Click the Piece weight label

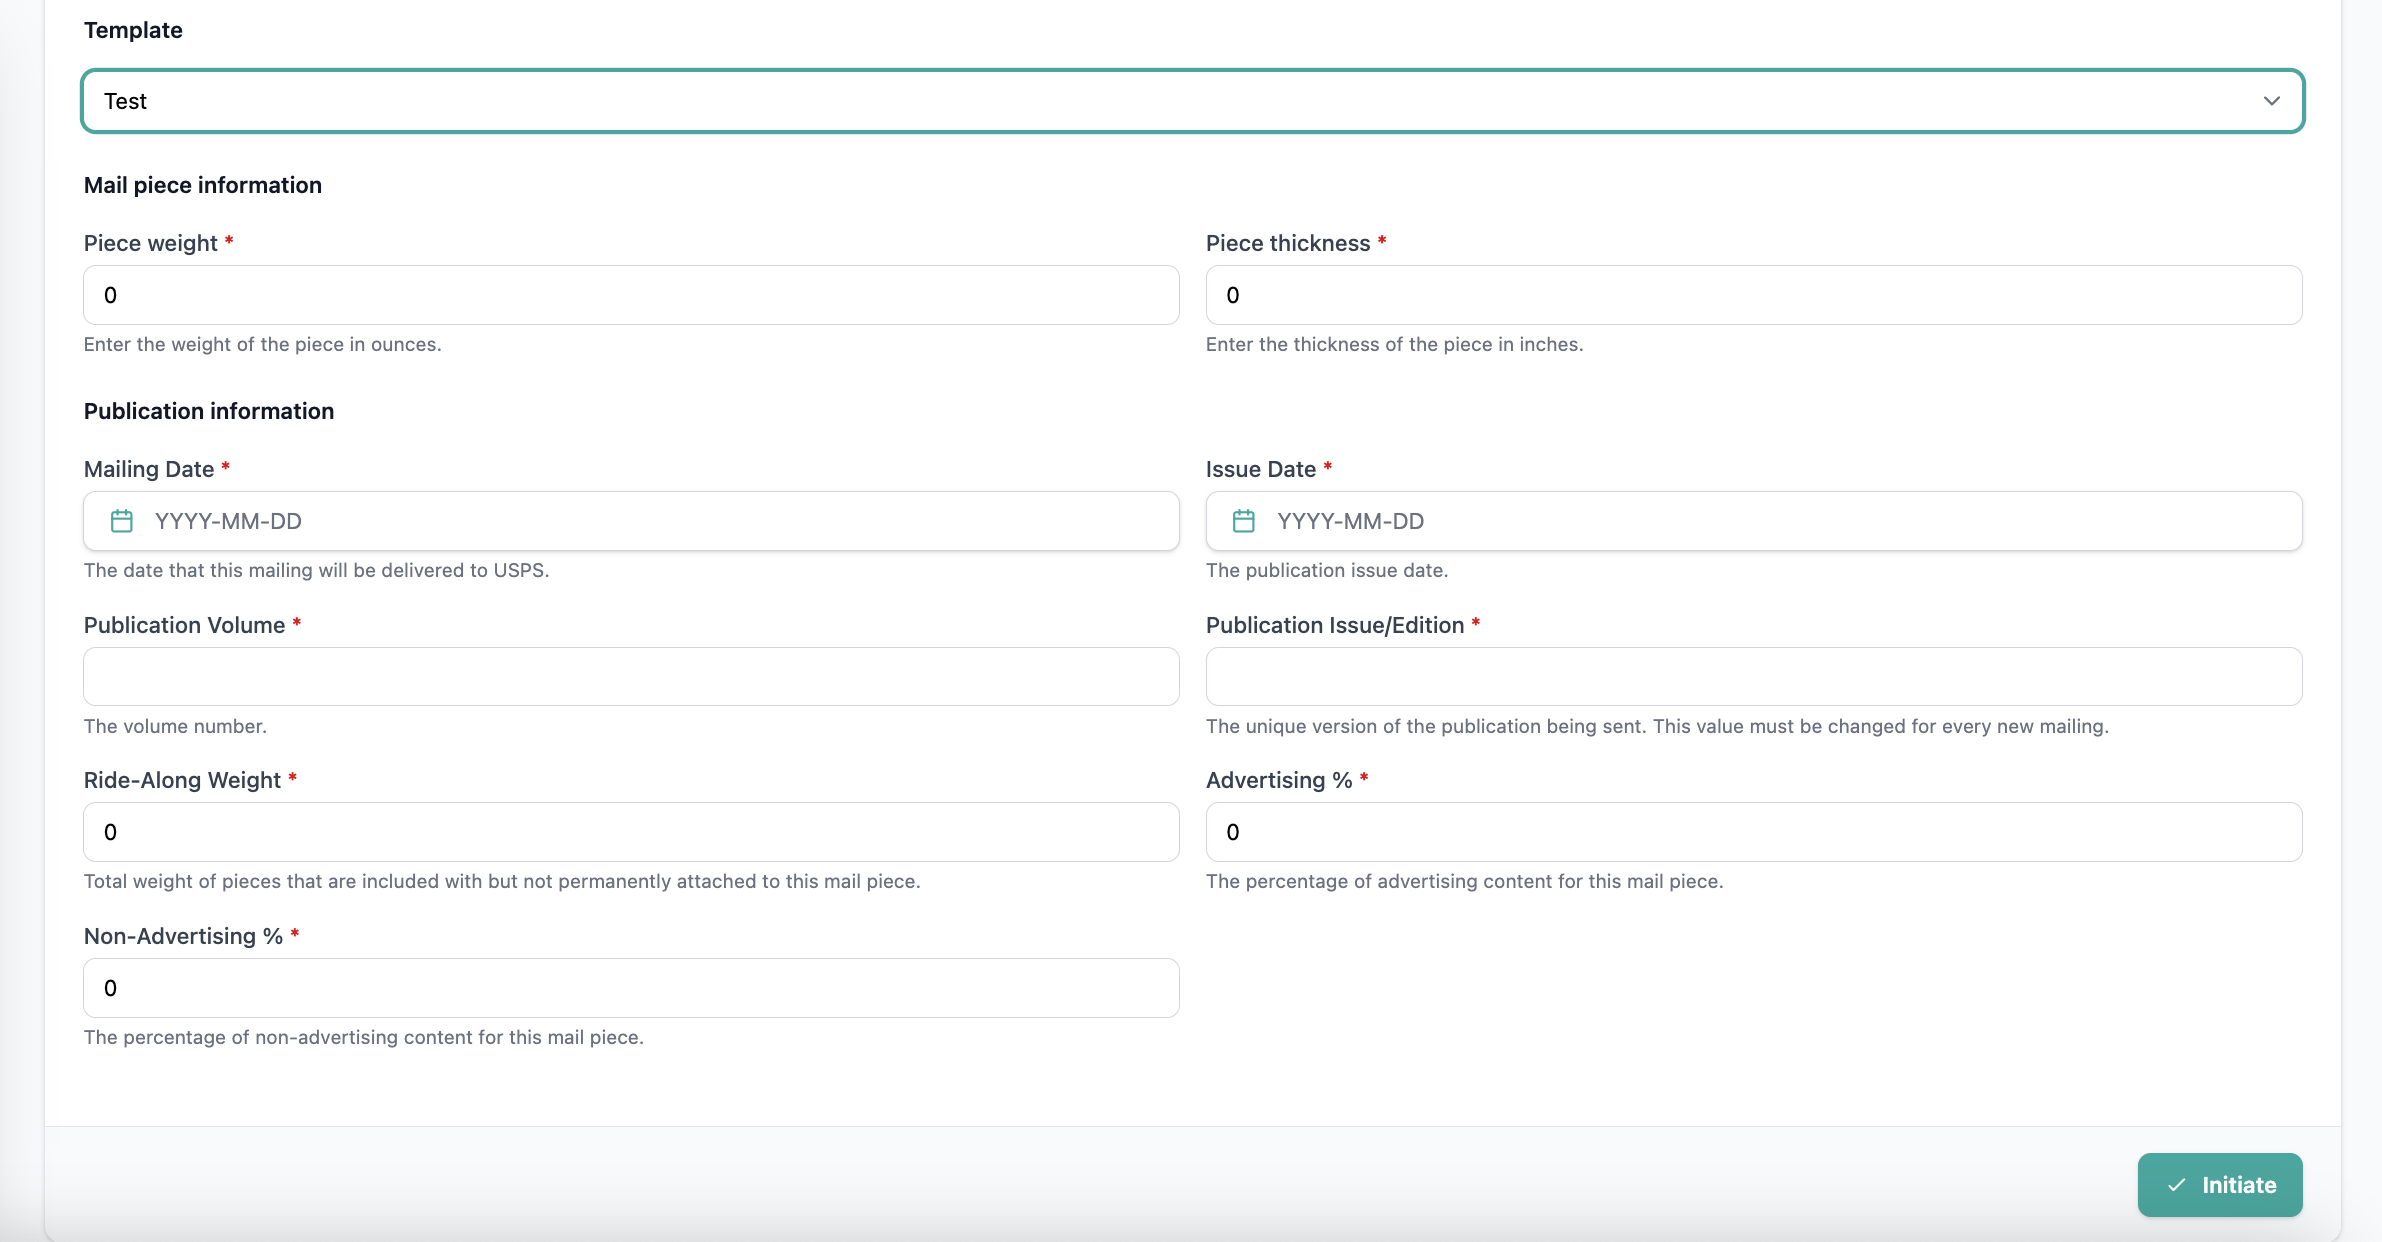pyautogui.click(x=151, y=243)
